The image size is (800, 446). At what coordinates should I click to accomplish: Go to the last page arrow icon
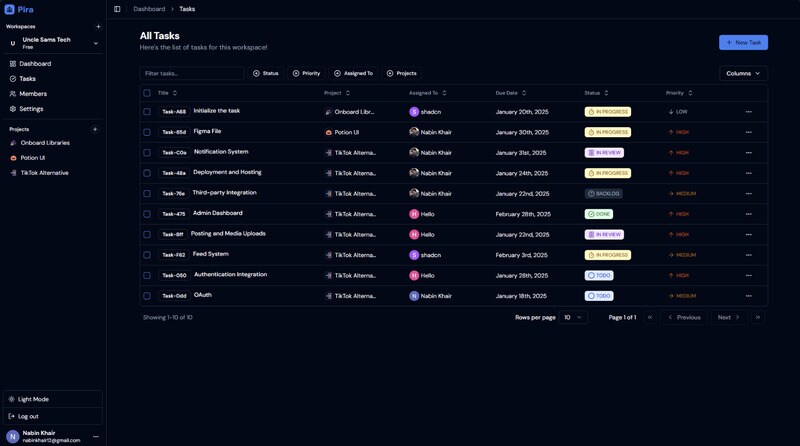pyautogui.click(x=758, y=317)
